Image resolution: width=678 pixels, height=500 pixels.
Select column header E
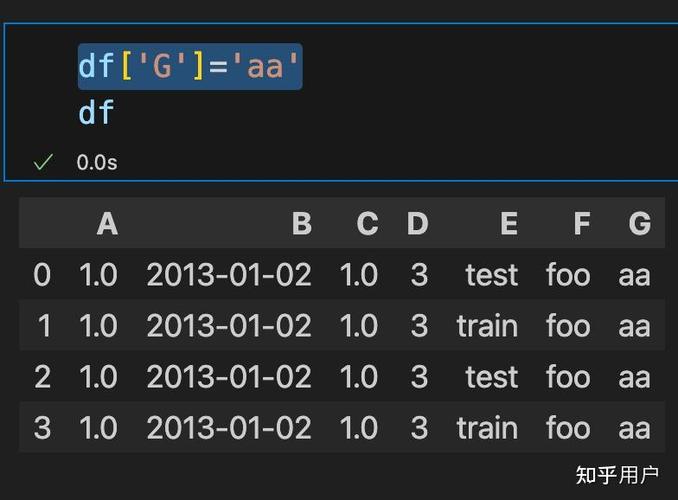point(508,224)
